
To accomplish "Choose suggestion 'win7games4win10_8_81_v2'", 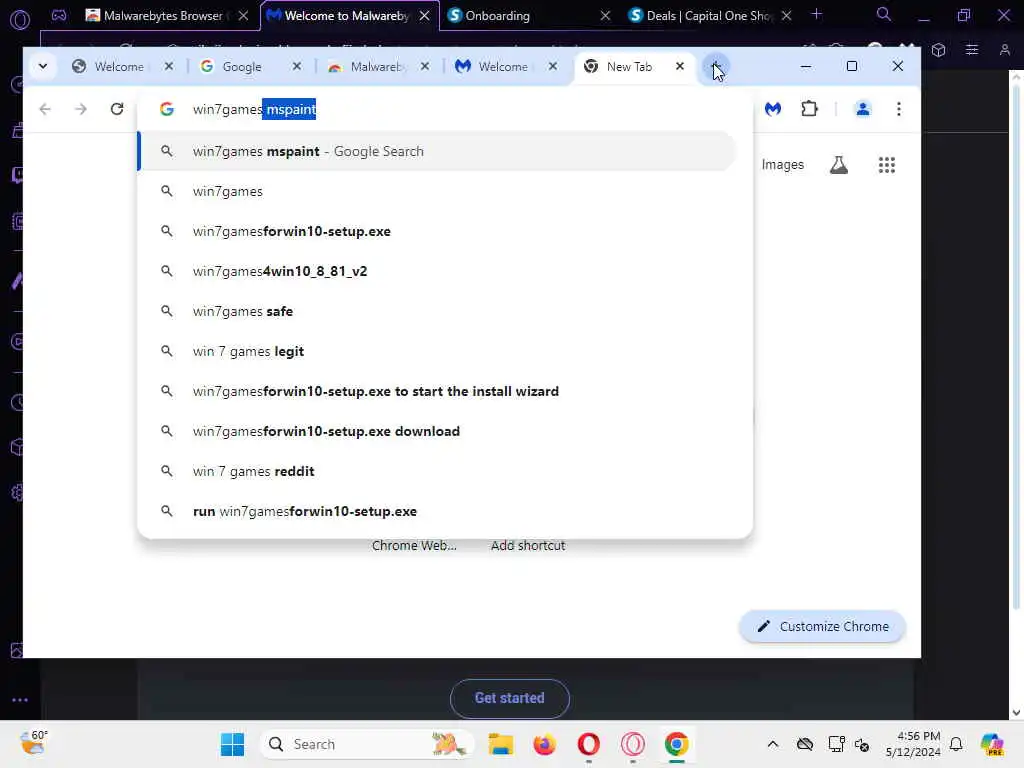I will [x=438, y=271].
